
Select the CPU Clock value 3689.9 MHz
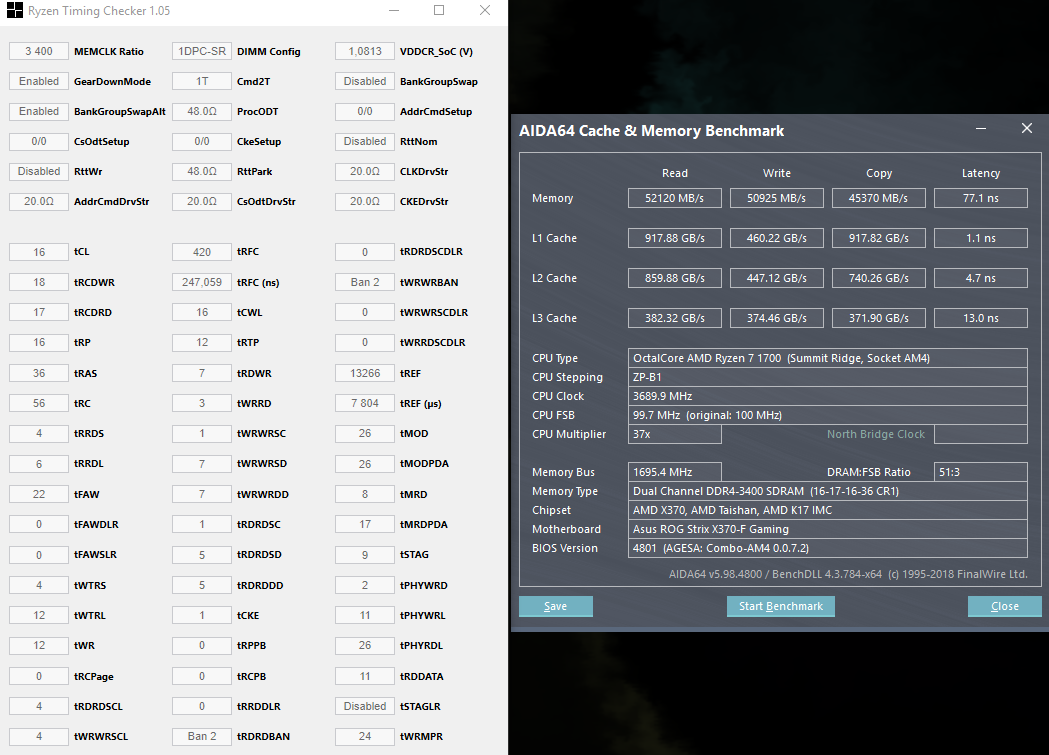pyautogui.click(x=828, y=396)
